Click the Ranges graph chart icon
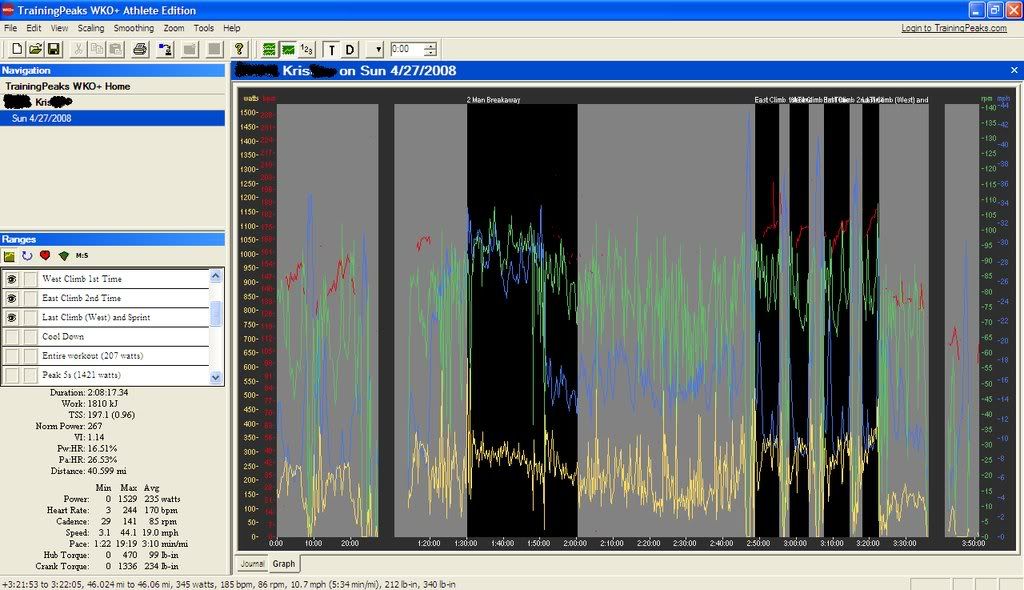This screenshot has height=590, width=1024. 9,256
